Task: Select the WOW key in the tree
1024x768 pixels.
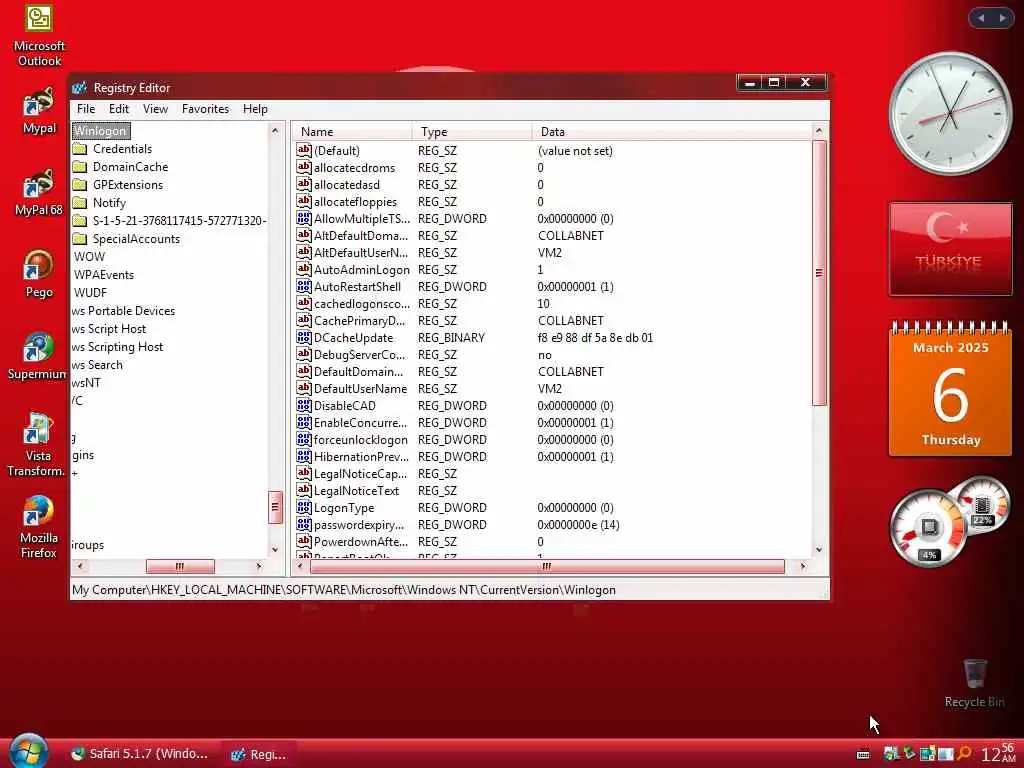Action: point(89,257)
